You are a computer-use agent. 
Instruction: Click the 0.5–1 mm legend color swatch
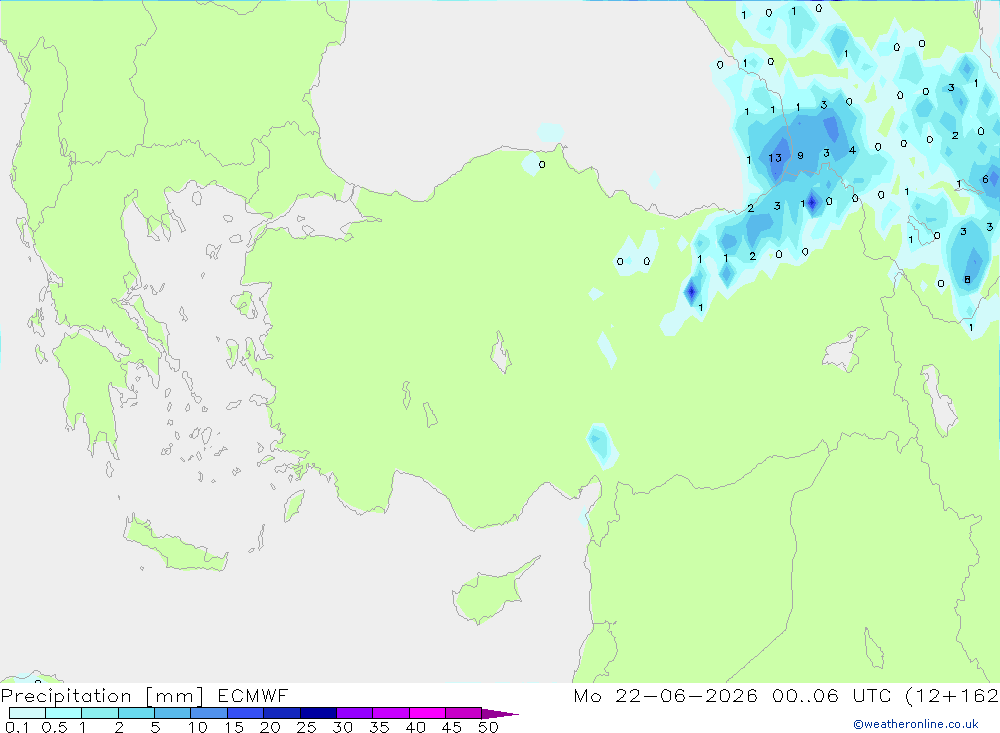pos(63,713)
